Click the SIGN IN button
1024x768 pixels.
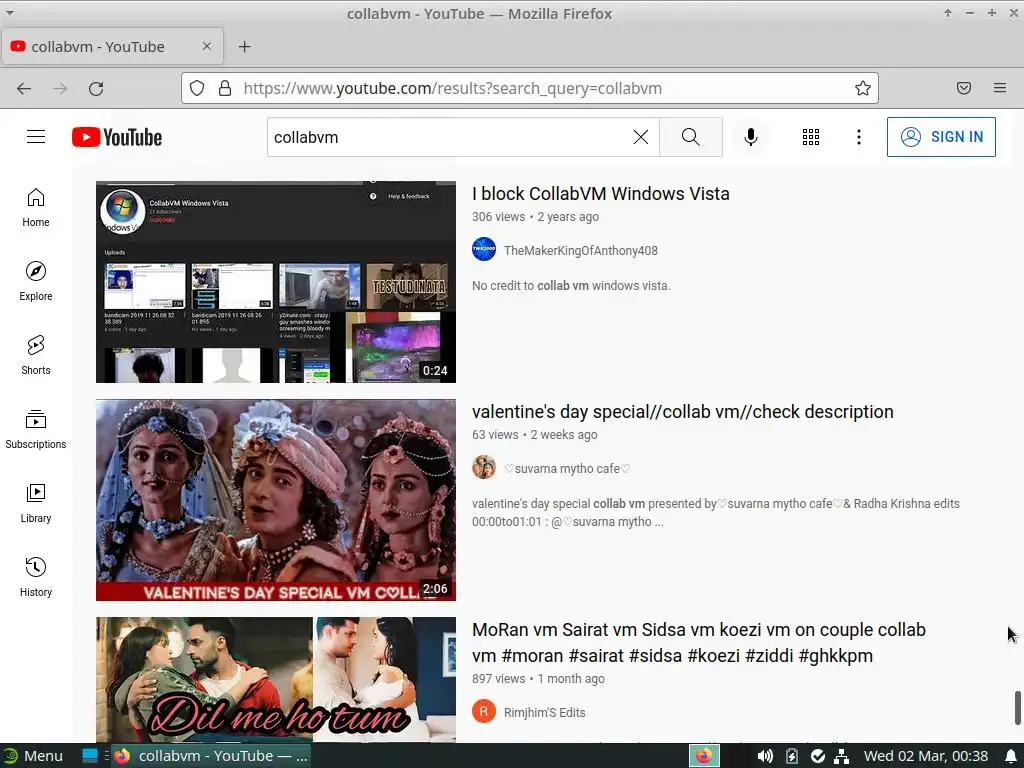coord(941,137)
